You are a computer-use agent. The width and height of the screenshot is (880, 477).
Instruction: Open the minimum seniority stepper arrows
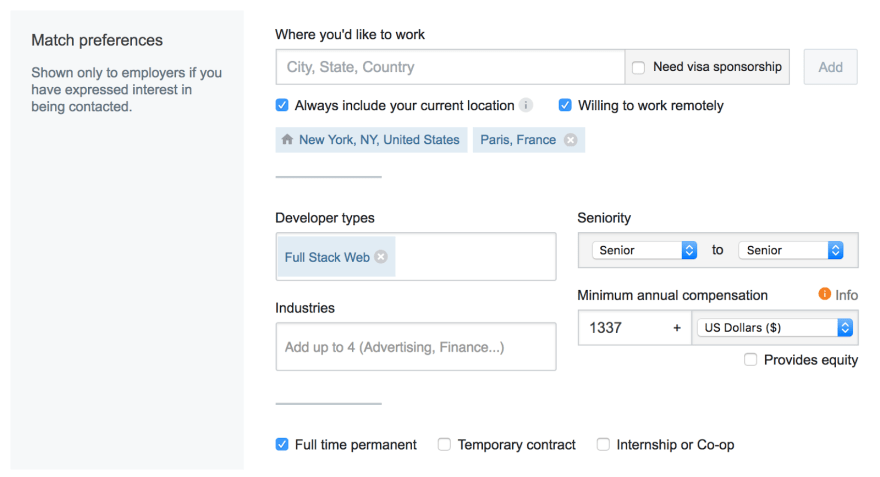pos(689,250)
